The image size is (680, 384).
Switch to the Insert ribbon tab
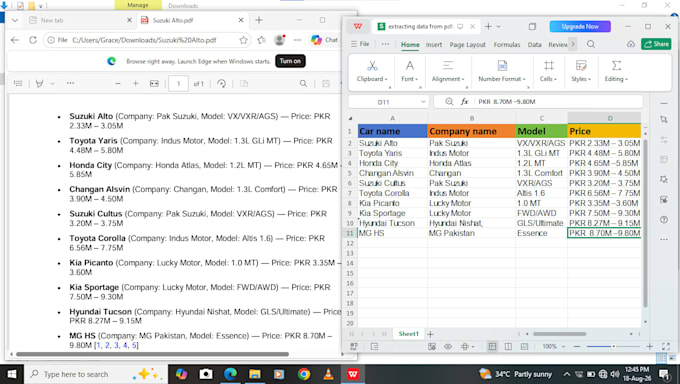coord(434,45)
